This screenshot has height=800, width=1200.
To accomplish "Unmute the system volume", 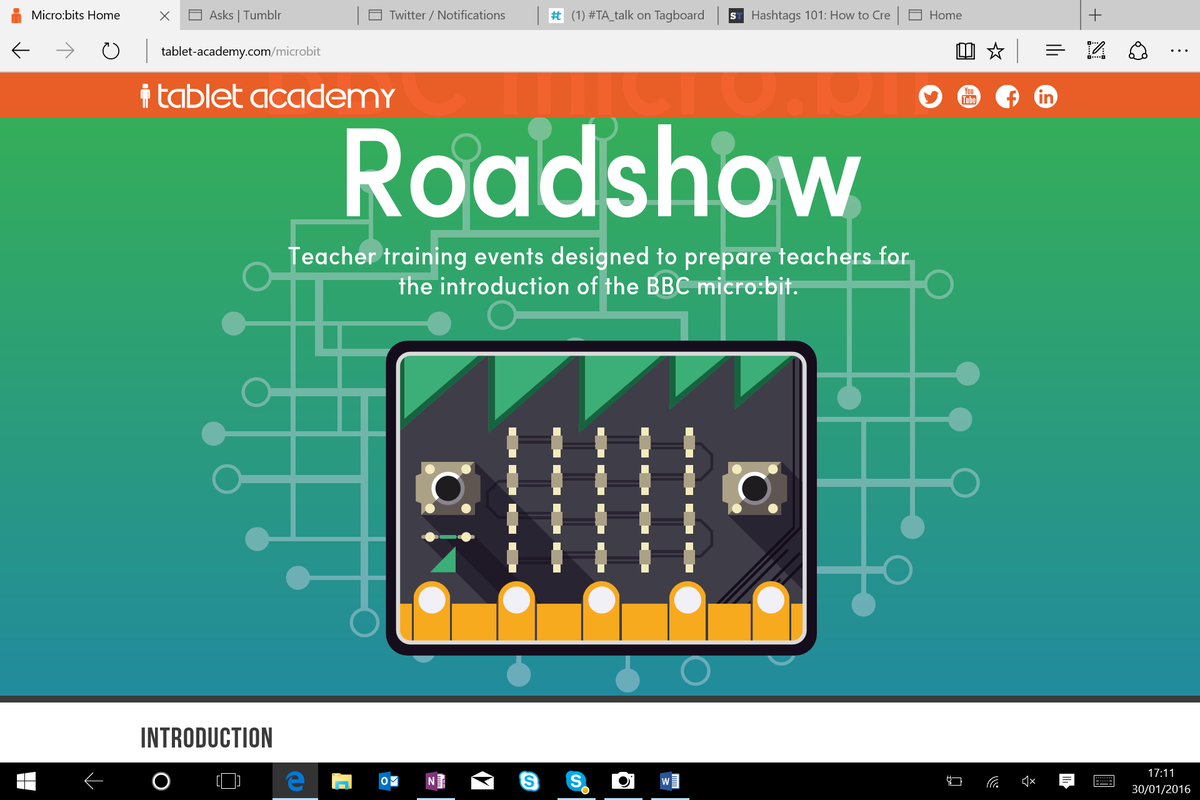I will point(1028,781).
